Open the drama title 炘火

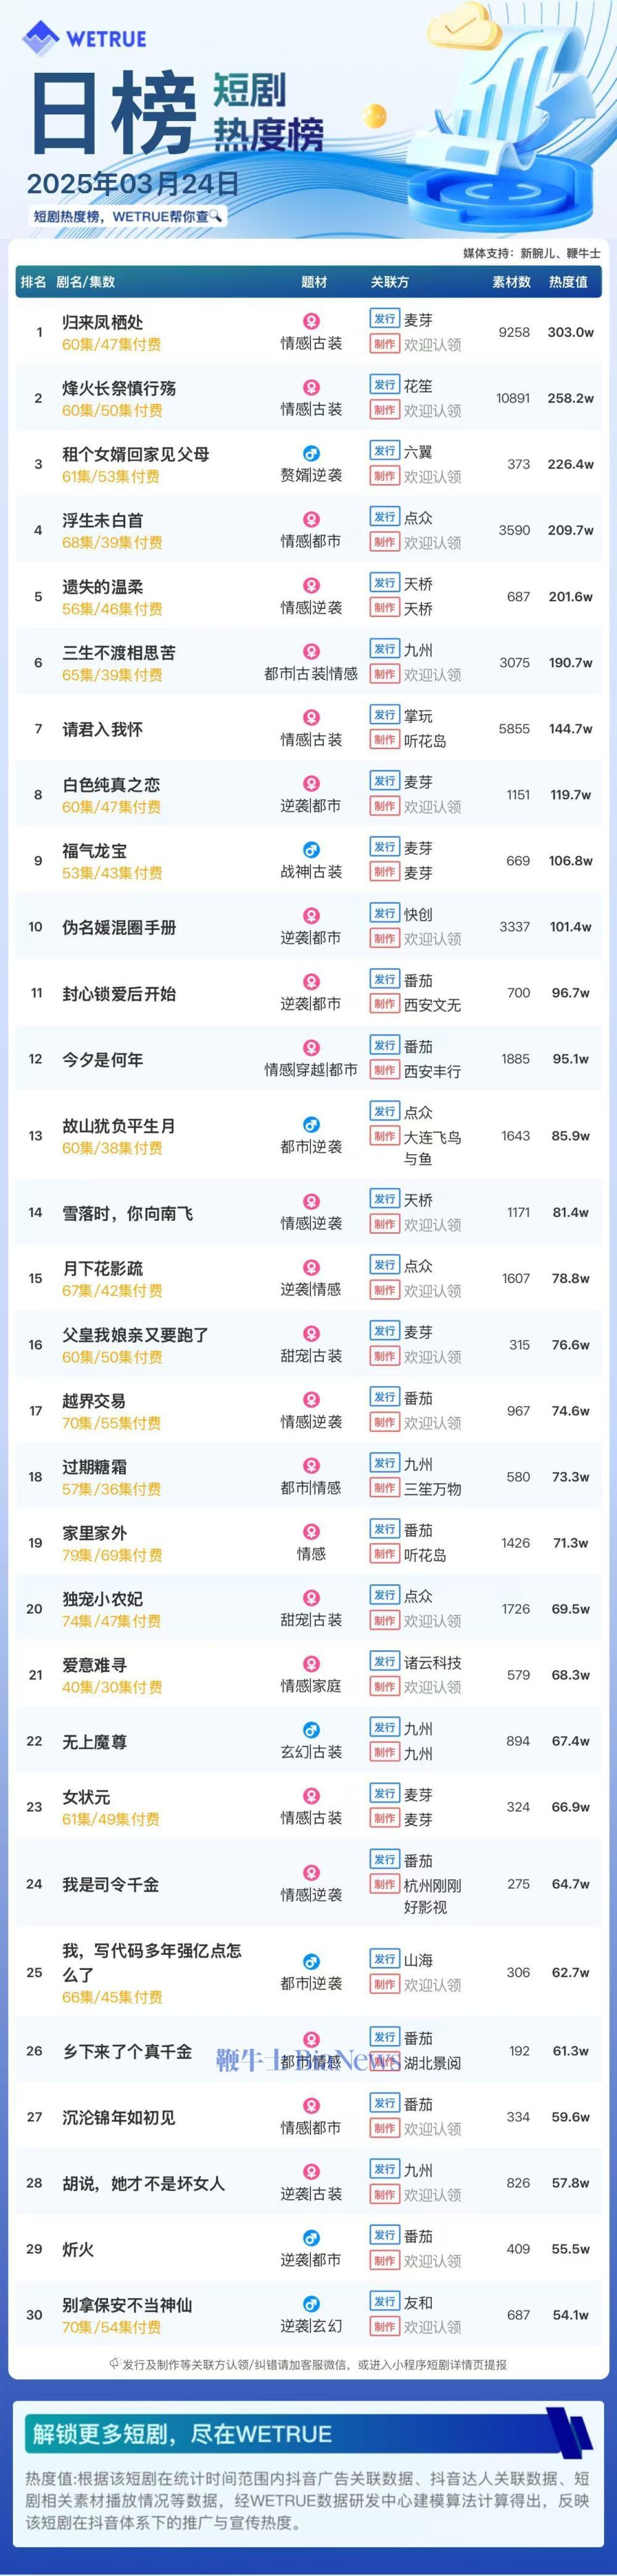tap(78, 2249)
